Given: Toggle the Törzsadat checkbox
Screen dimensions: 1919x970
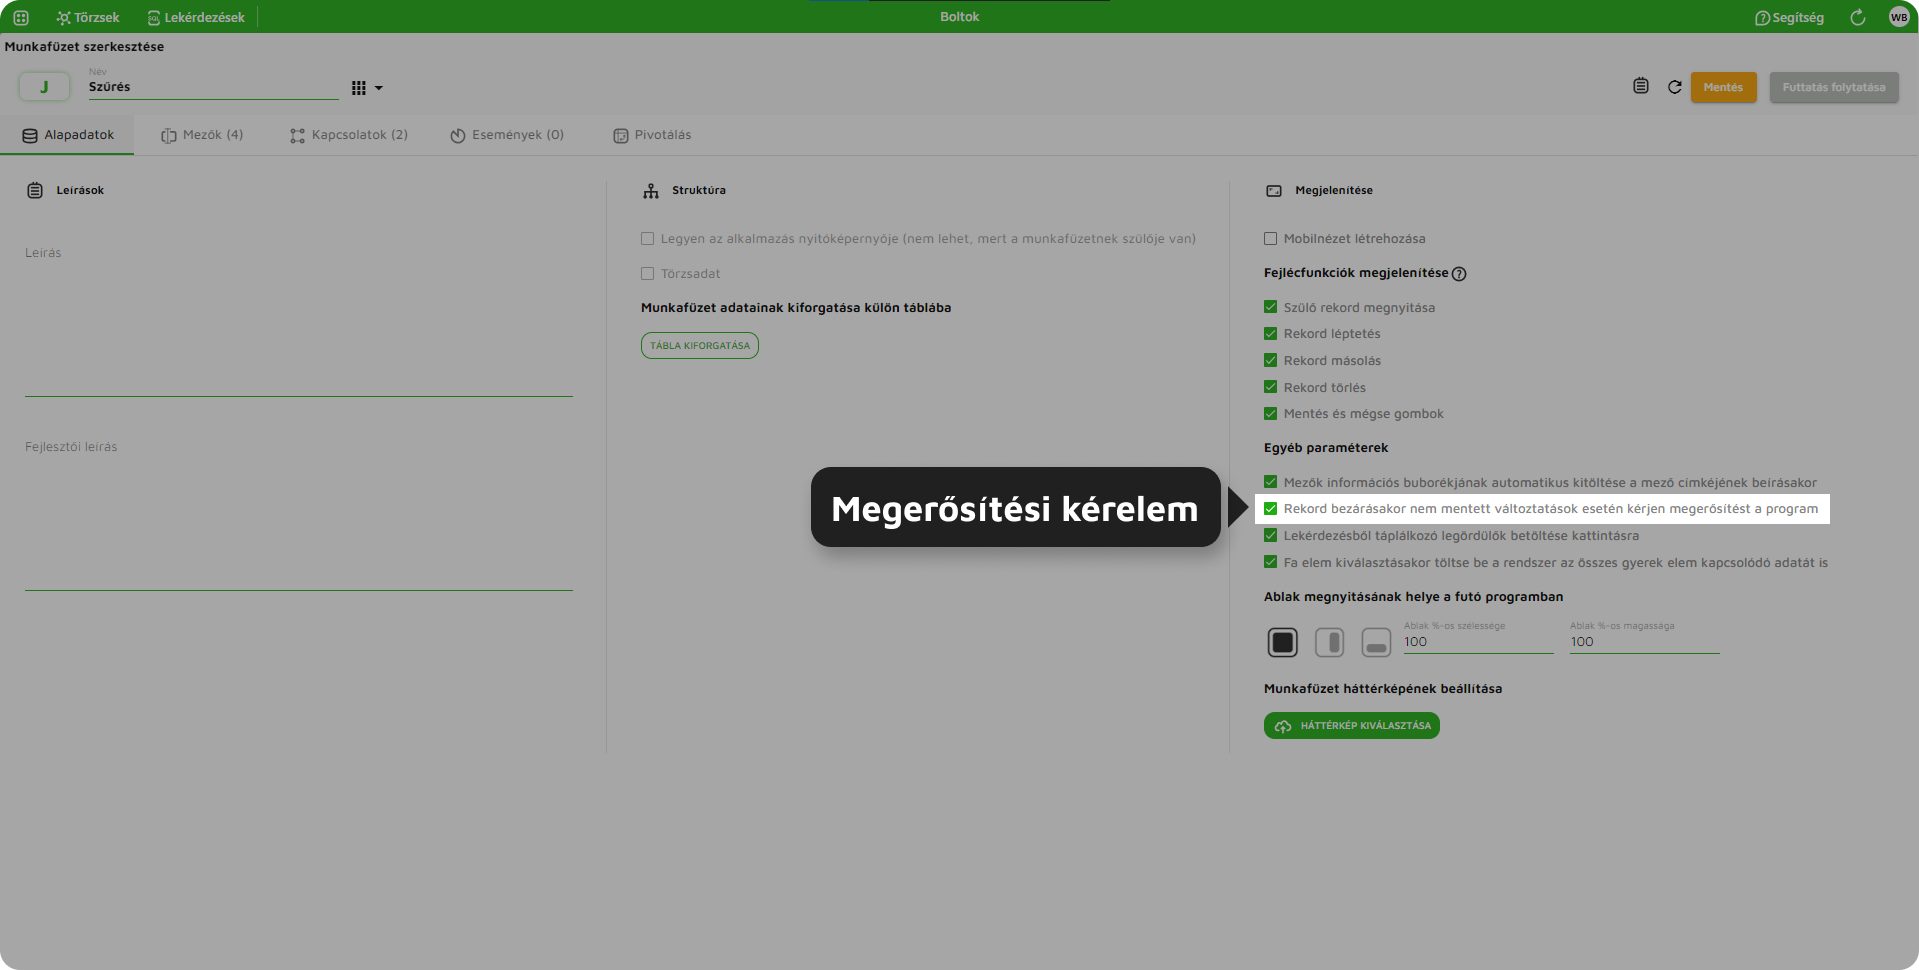Looking at the screenshot, I should pos(647,274).
